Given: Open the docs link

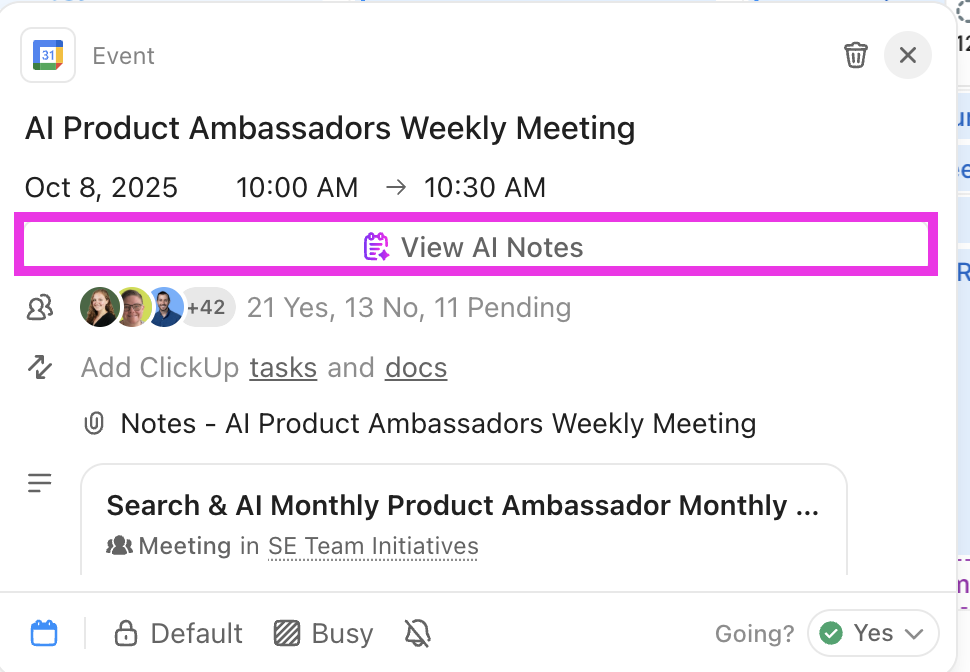Looking at the screenshot, I should click(416, 368).
